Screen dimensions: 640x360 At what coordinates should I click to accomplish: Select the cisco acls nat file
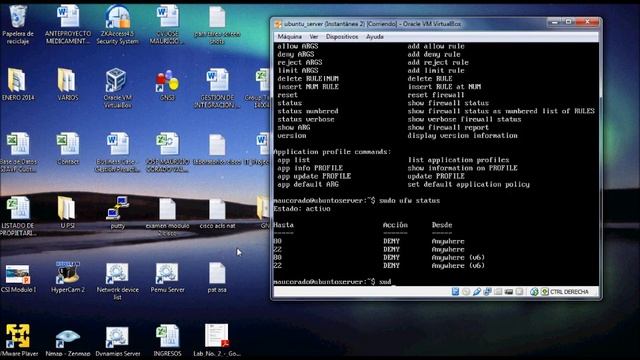(x=217, y=213)
